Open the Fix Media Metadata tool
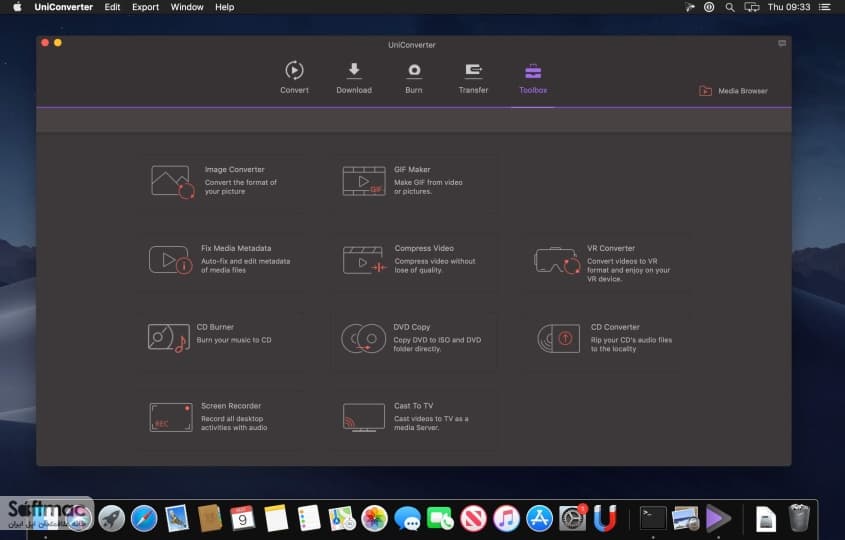The image size is (845, 540). click(220, 260)
